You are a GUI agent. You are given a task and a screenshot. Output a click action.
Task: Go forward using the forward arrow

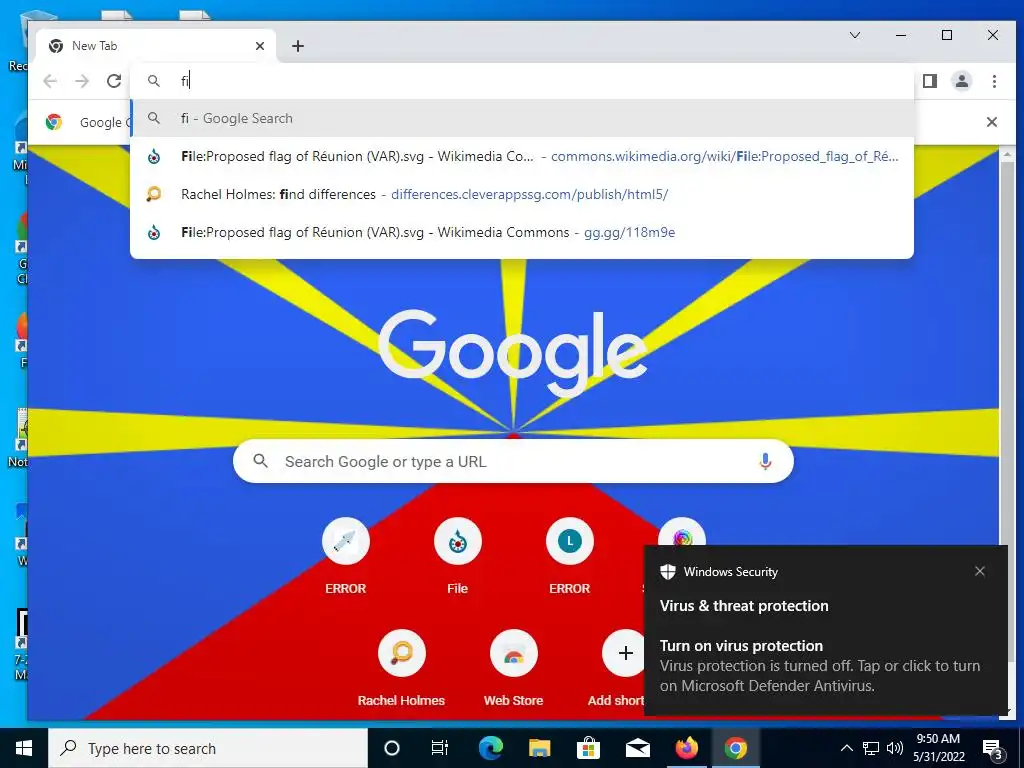coord(82,81)
